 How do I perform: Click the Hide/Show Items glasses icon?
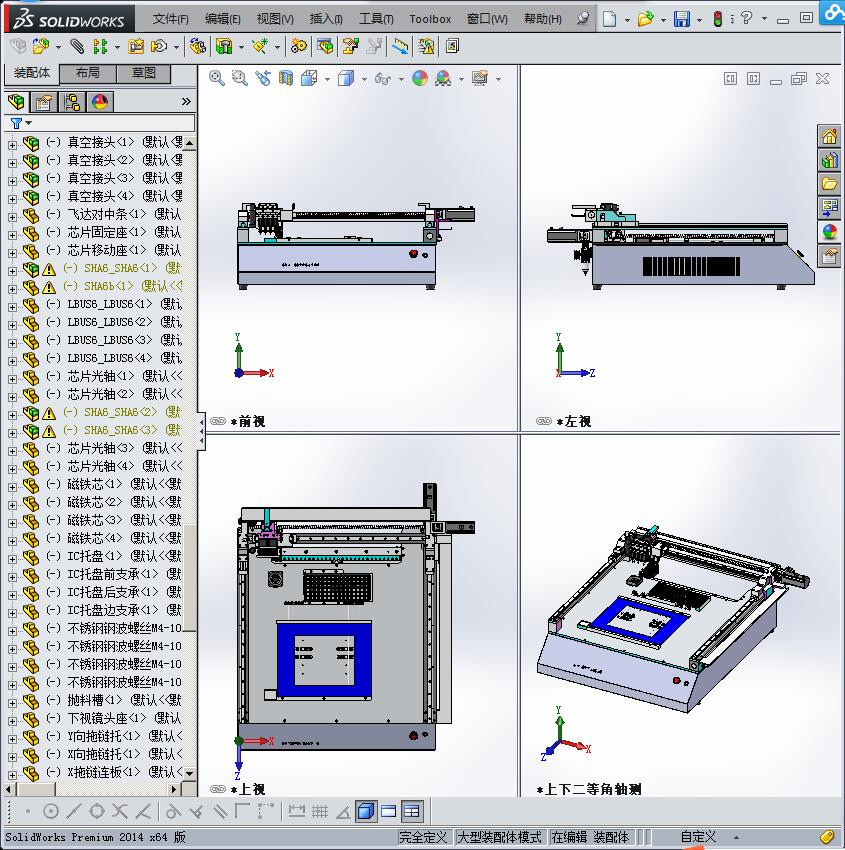click(x=383, y=79)
